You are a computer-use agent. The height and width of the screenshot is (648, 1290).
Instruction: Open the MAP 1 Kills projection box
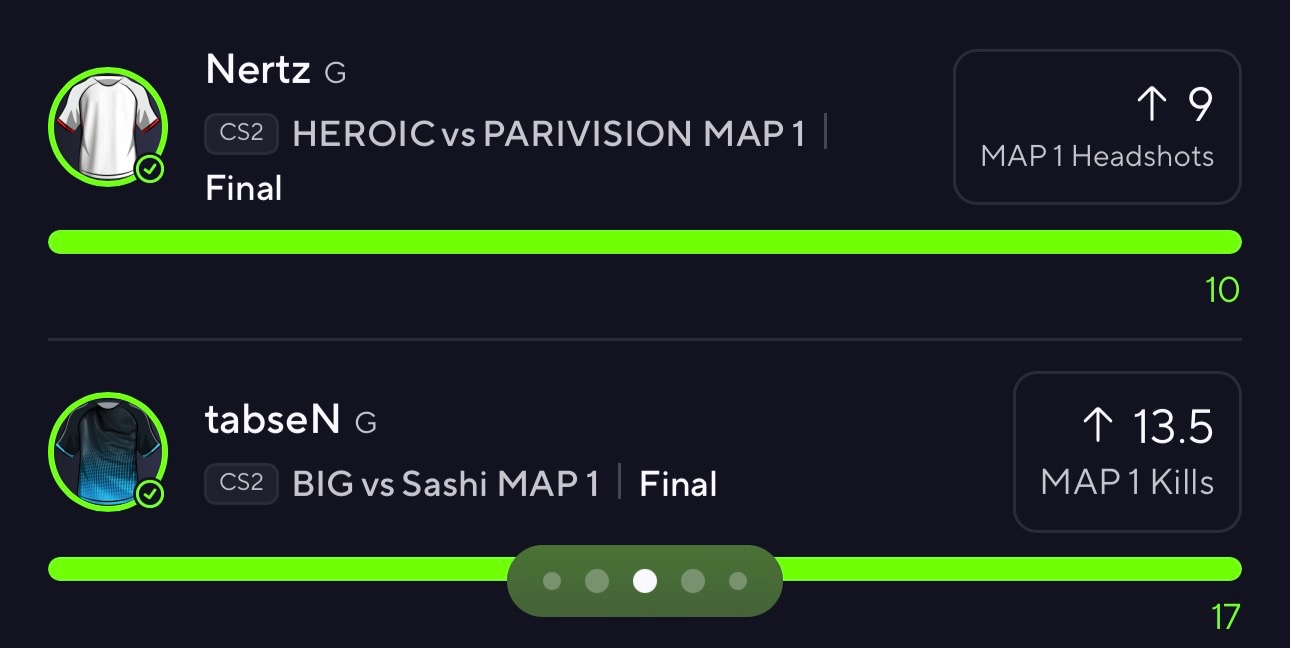[x=1127, y=452]
